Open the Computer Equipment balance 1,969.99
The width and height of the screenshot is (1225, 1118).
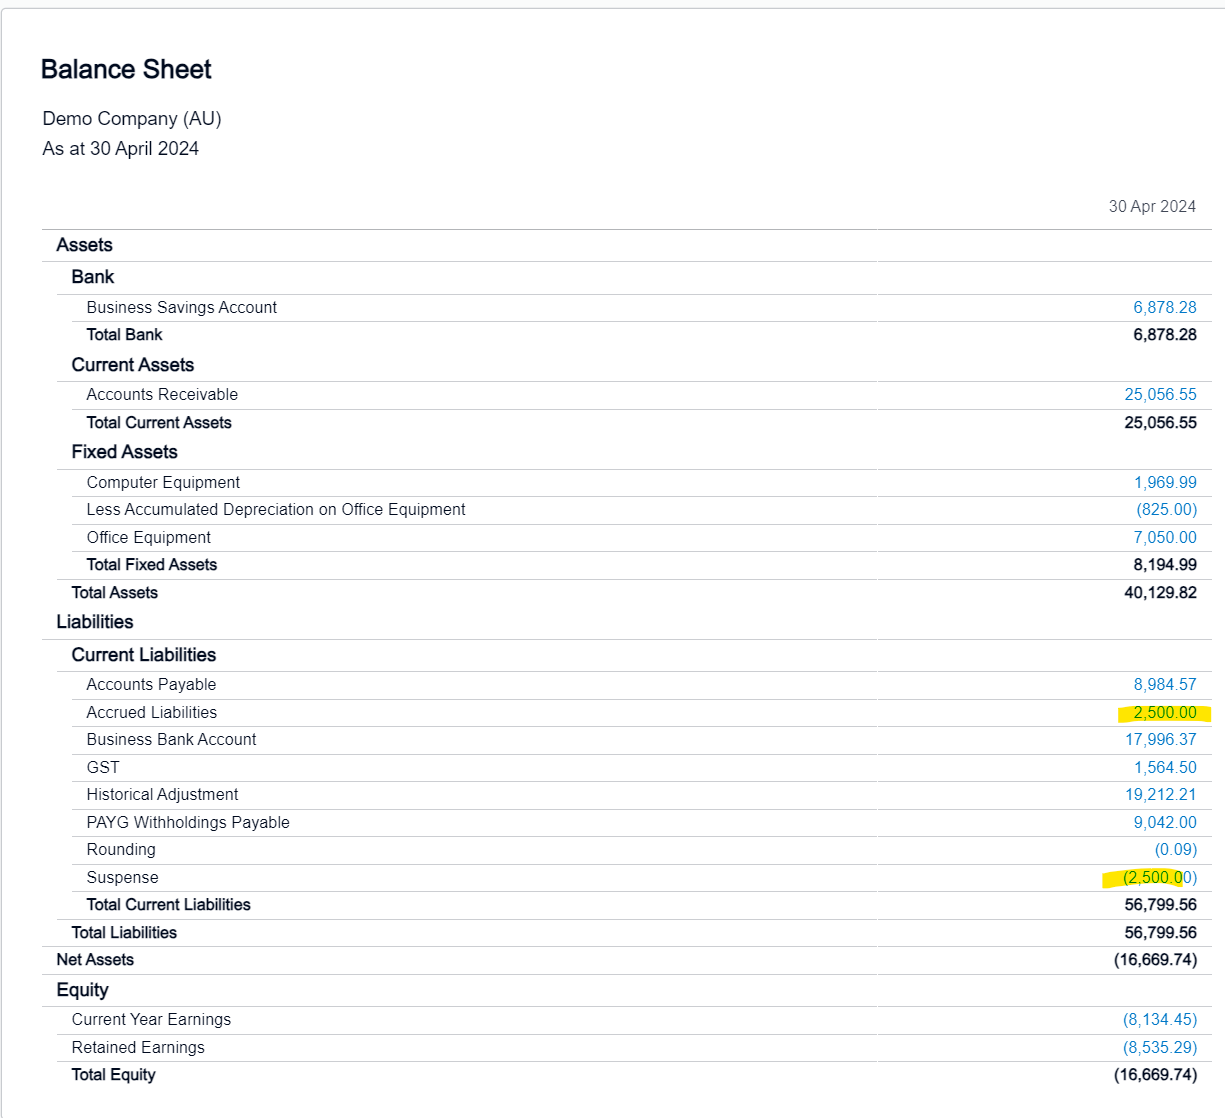click(1166, 482)
